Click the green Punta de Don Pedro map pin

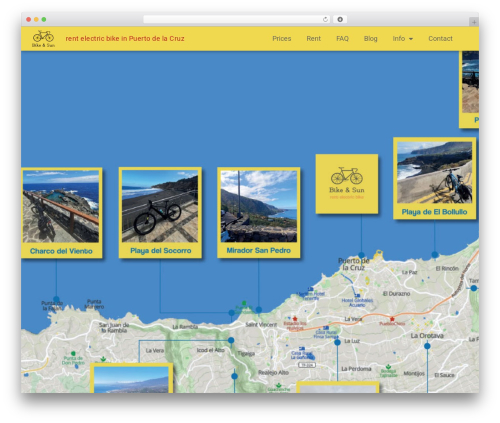coord(73,353)
